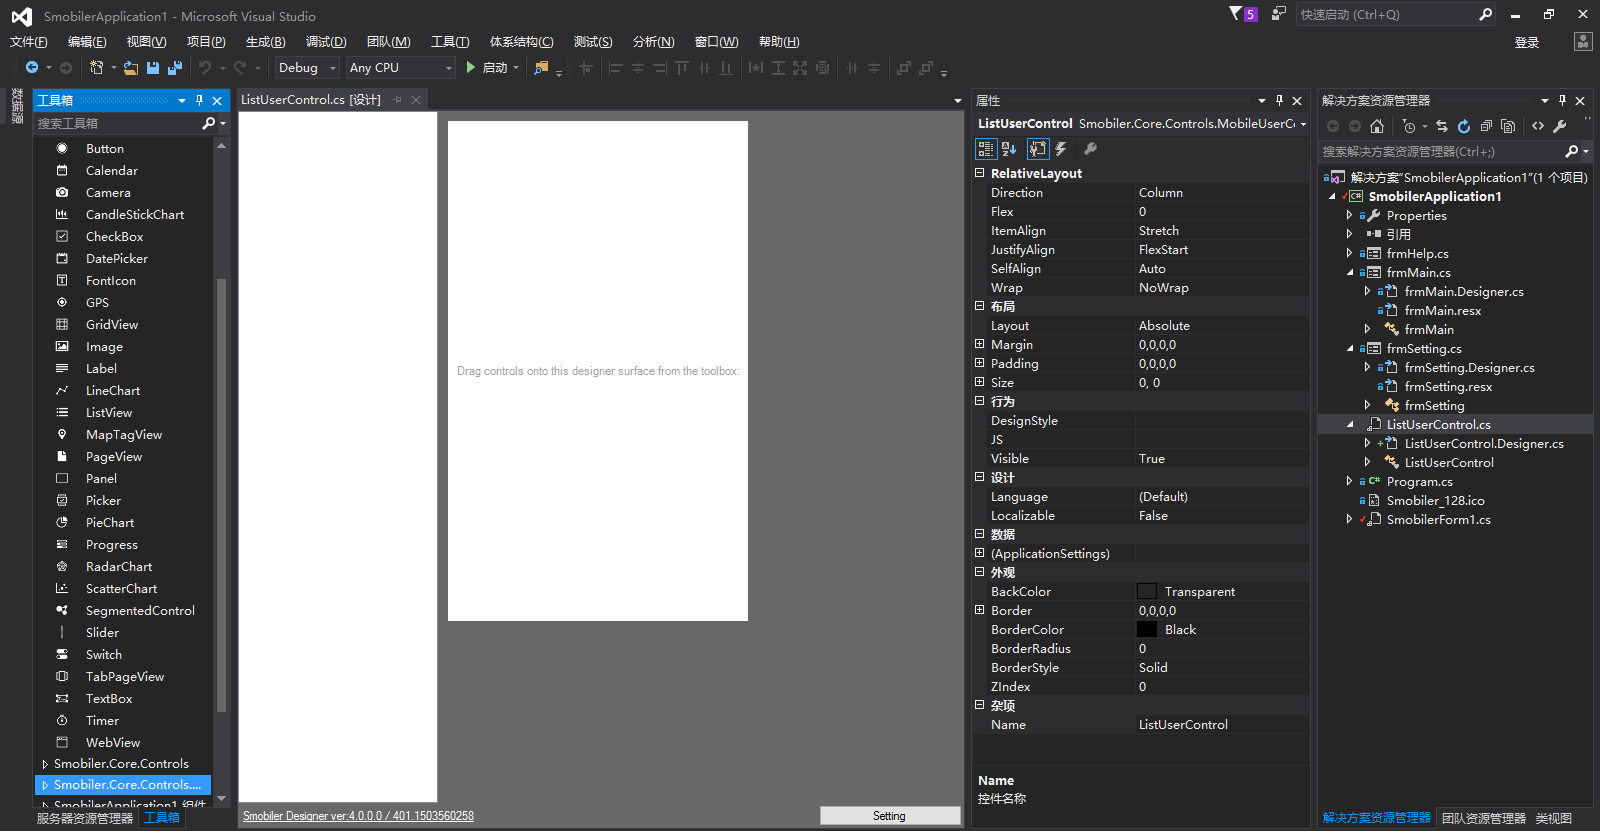Click the Transparent BackColor swatch
This screenshot has width=1600, height=831.
coord(1147,591)
